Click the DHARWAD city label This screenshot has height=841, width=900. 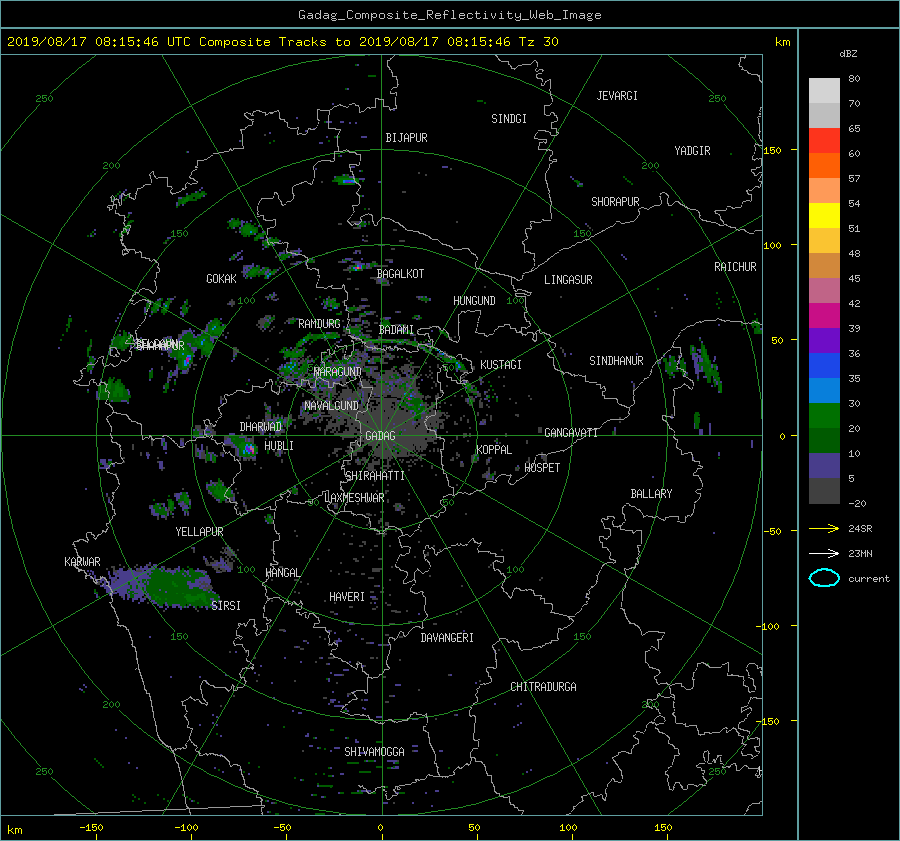pos(261,427)
